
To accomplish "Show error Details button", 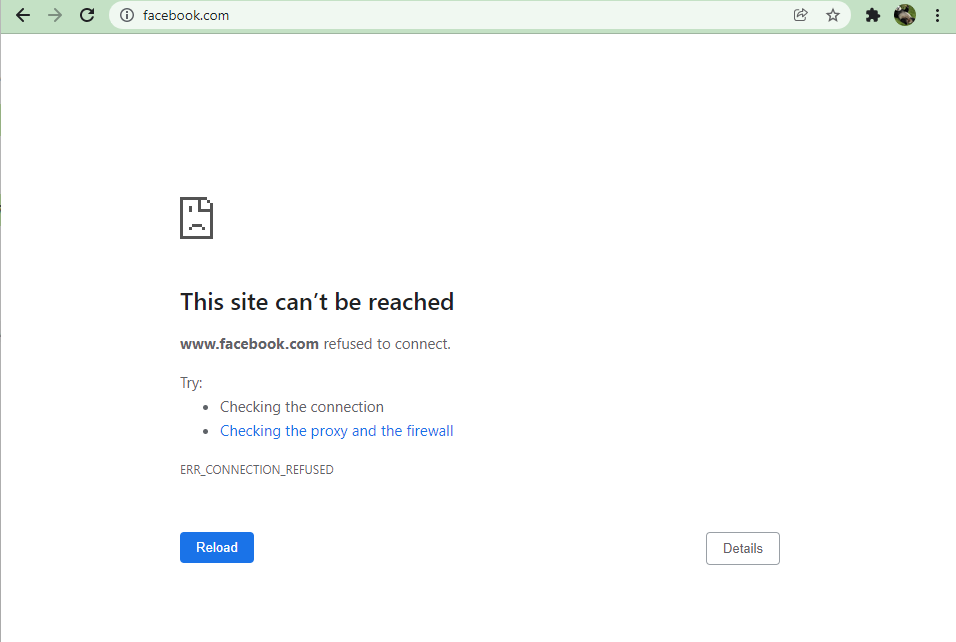I will pyautogui.click(x=743, y=549).
